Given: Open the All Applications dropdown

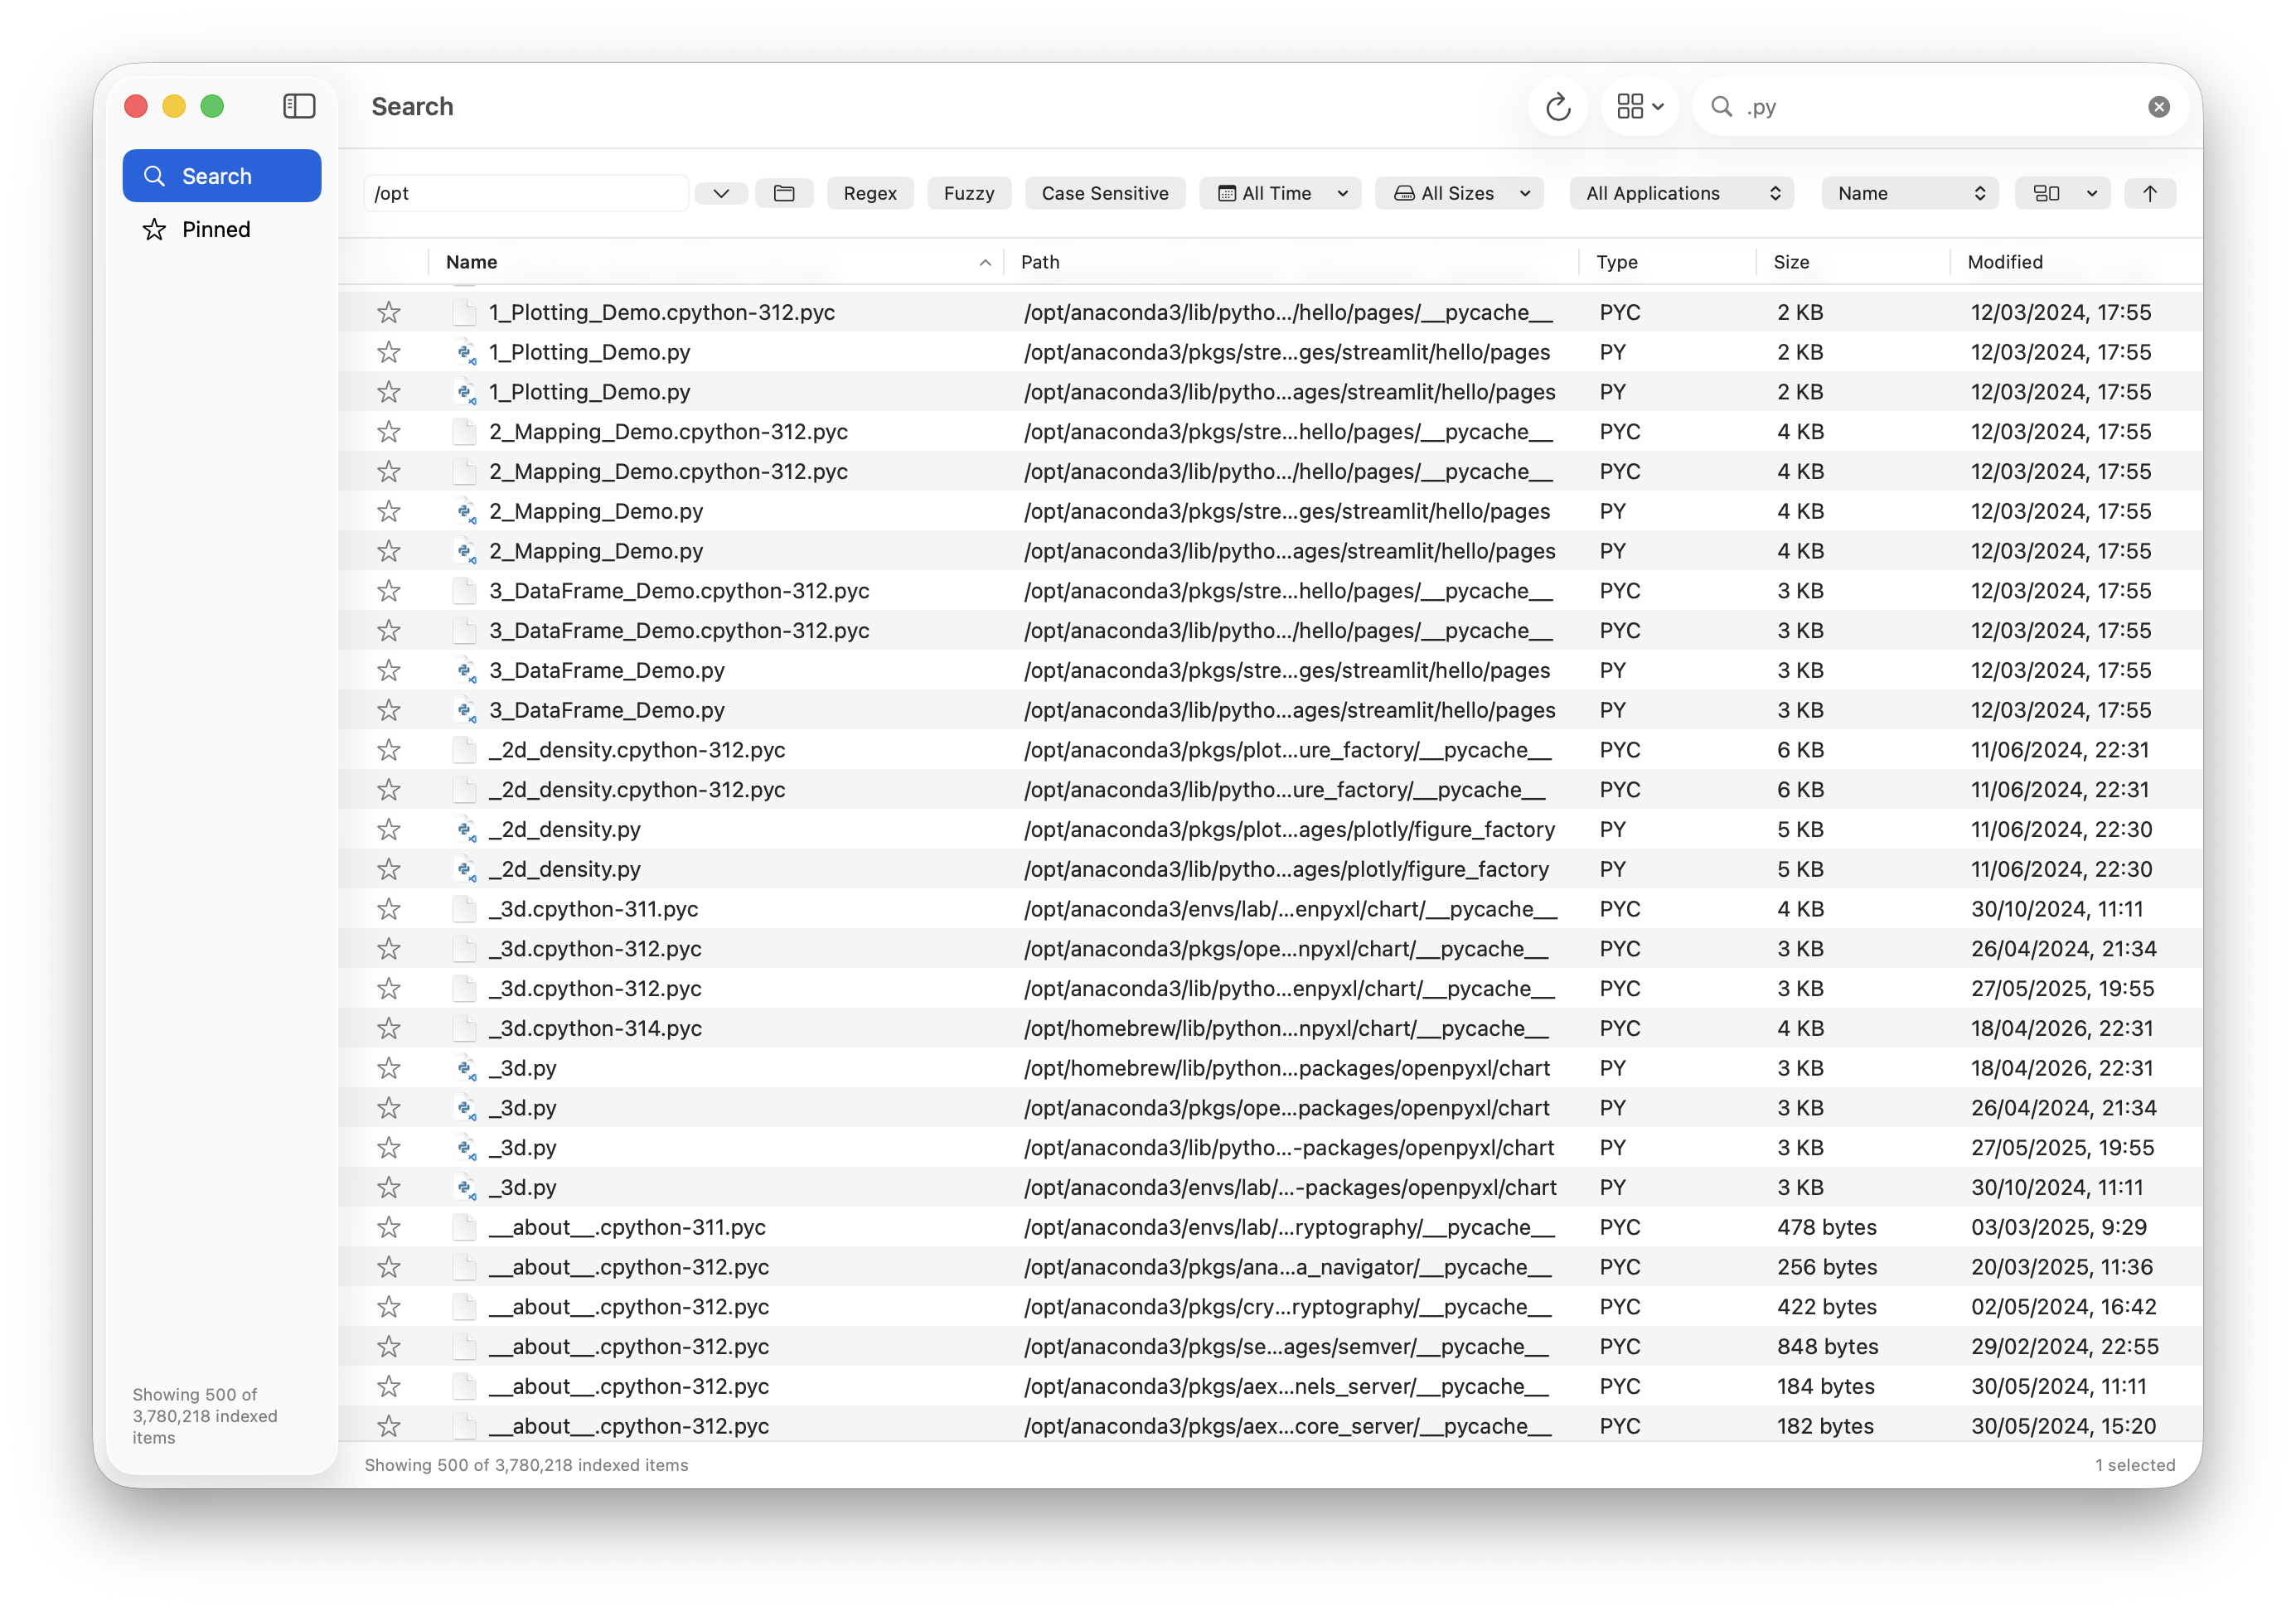Looking at the screenshot, I should (1681, 193).
